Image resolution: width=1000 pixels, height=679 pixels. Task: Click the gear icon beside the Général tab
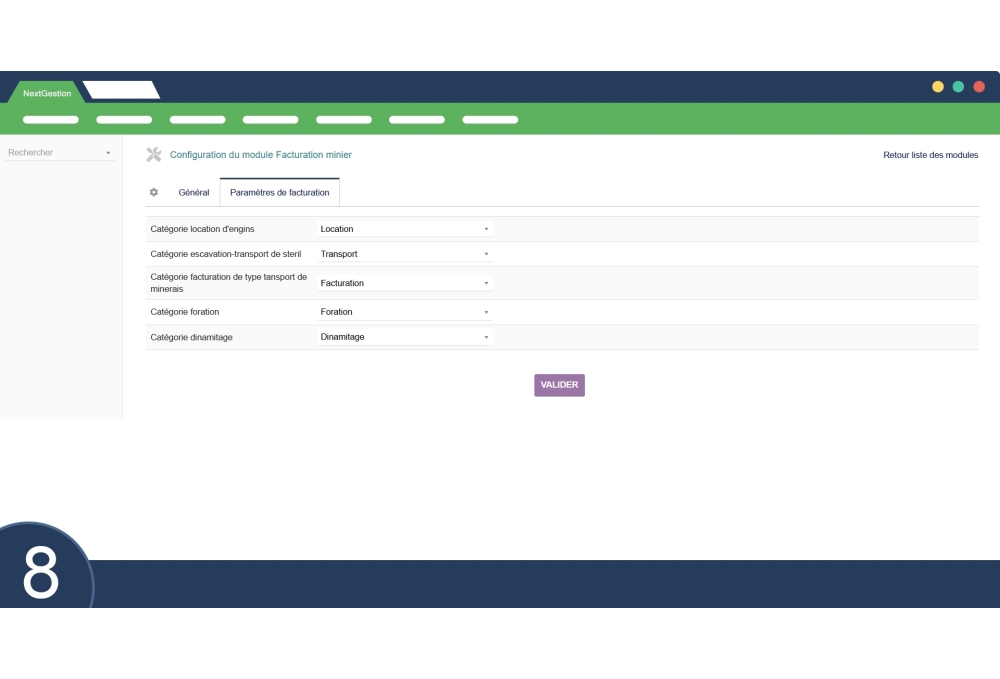pyautogui.click(x=153, y=192)
